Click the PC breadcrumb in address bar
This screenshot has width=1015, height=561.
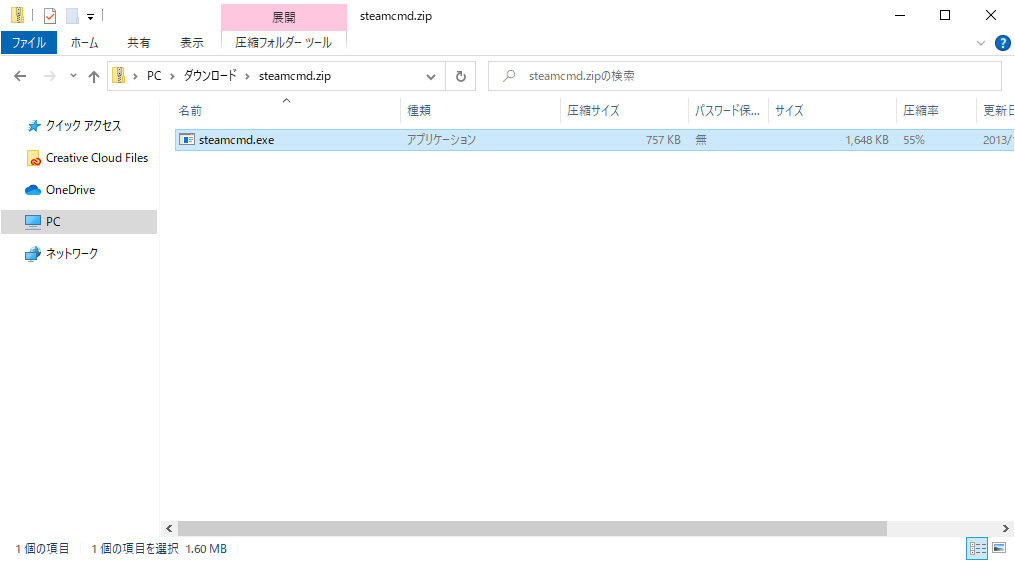(154, 76)
